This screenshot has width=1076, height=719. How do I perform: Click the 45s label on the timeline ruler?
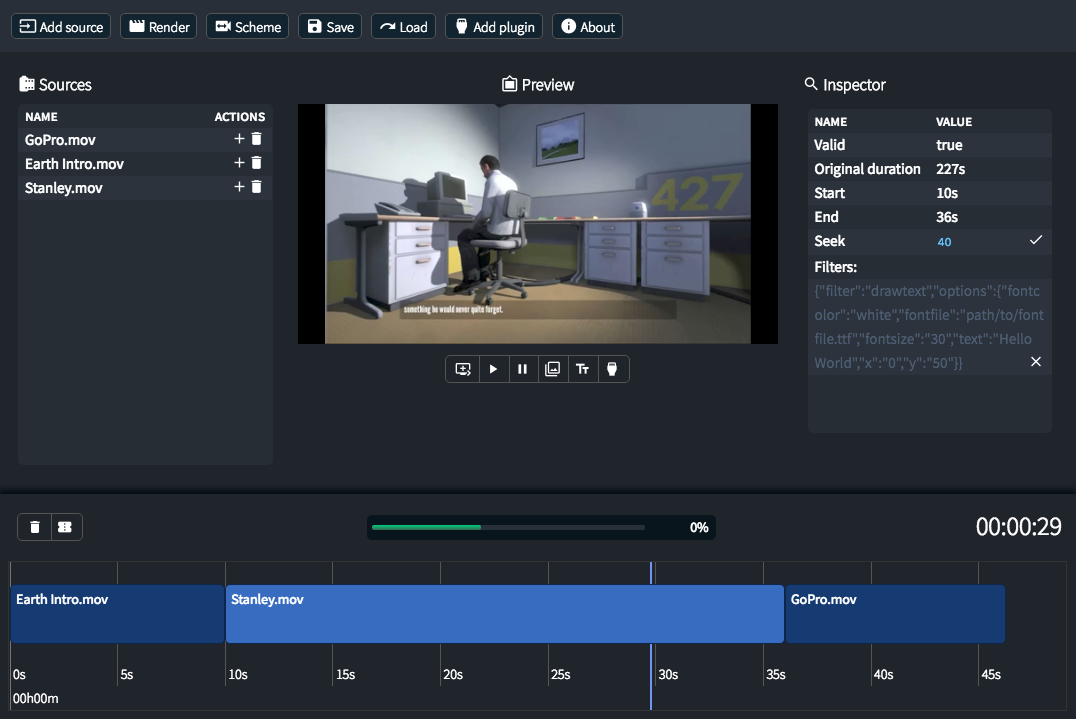(991, 674)
